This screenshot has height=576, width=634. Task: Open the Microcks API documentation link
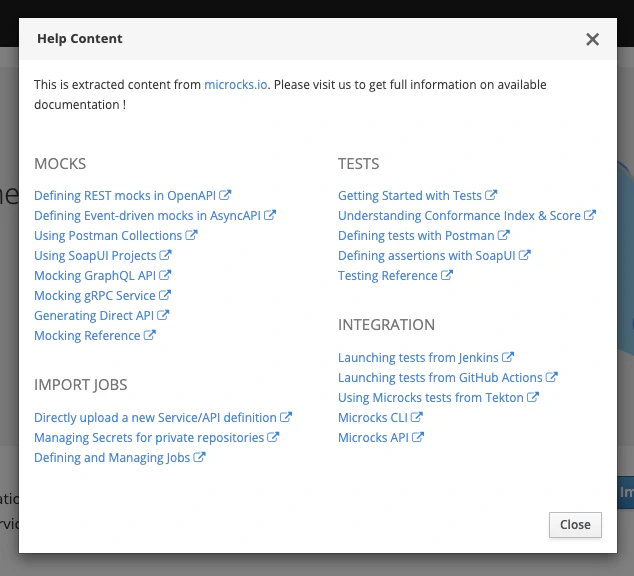(x=373, y=438)
